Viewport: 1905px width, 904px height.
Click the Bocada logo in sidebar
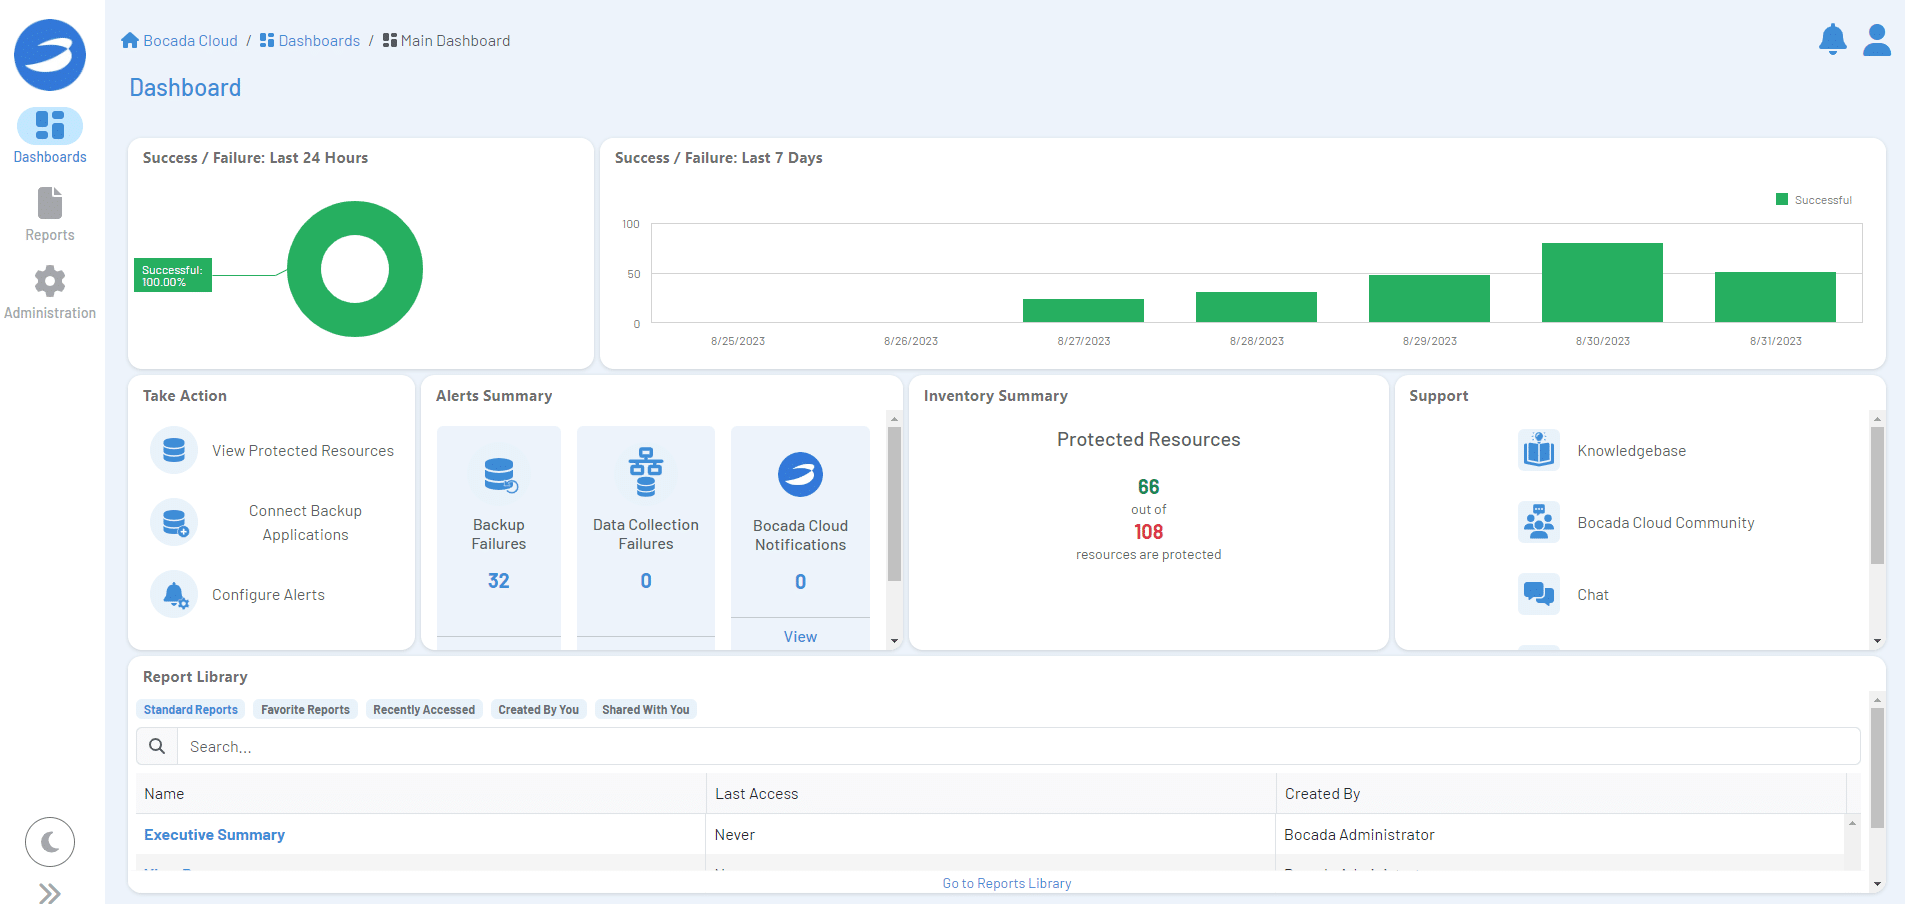[x=50, y=55]
